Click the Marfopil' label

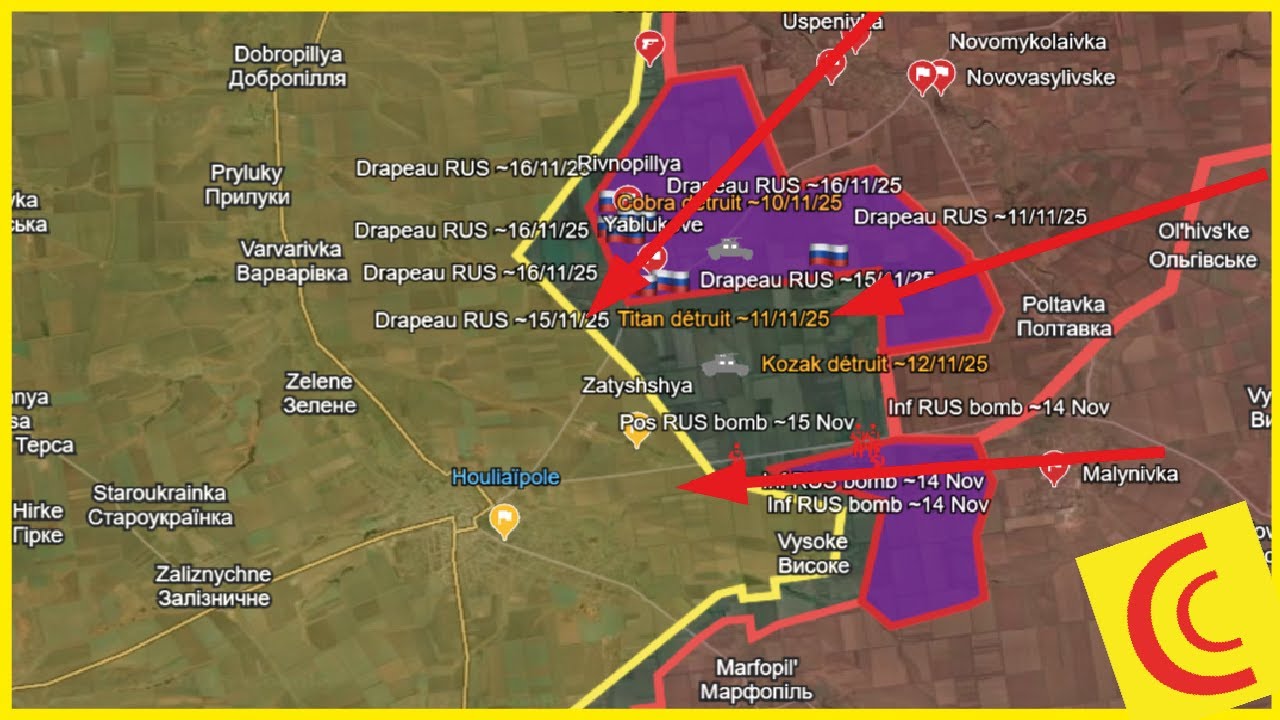(x=757, y=679)
